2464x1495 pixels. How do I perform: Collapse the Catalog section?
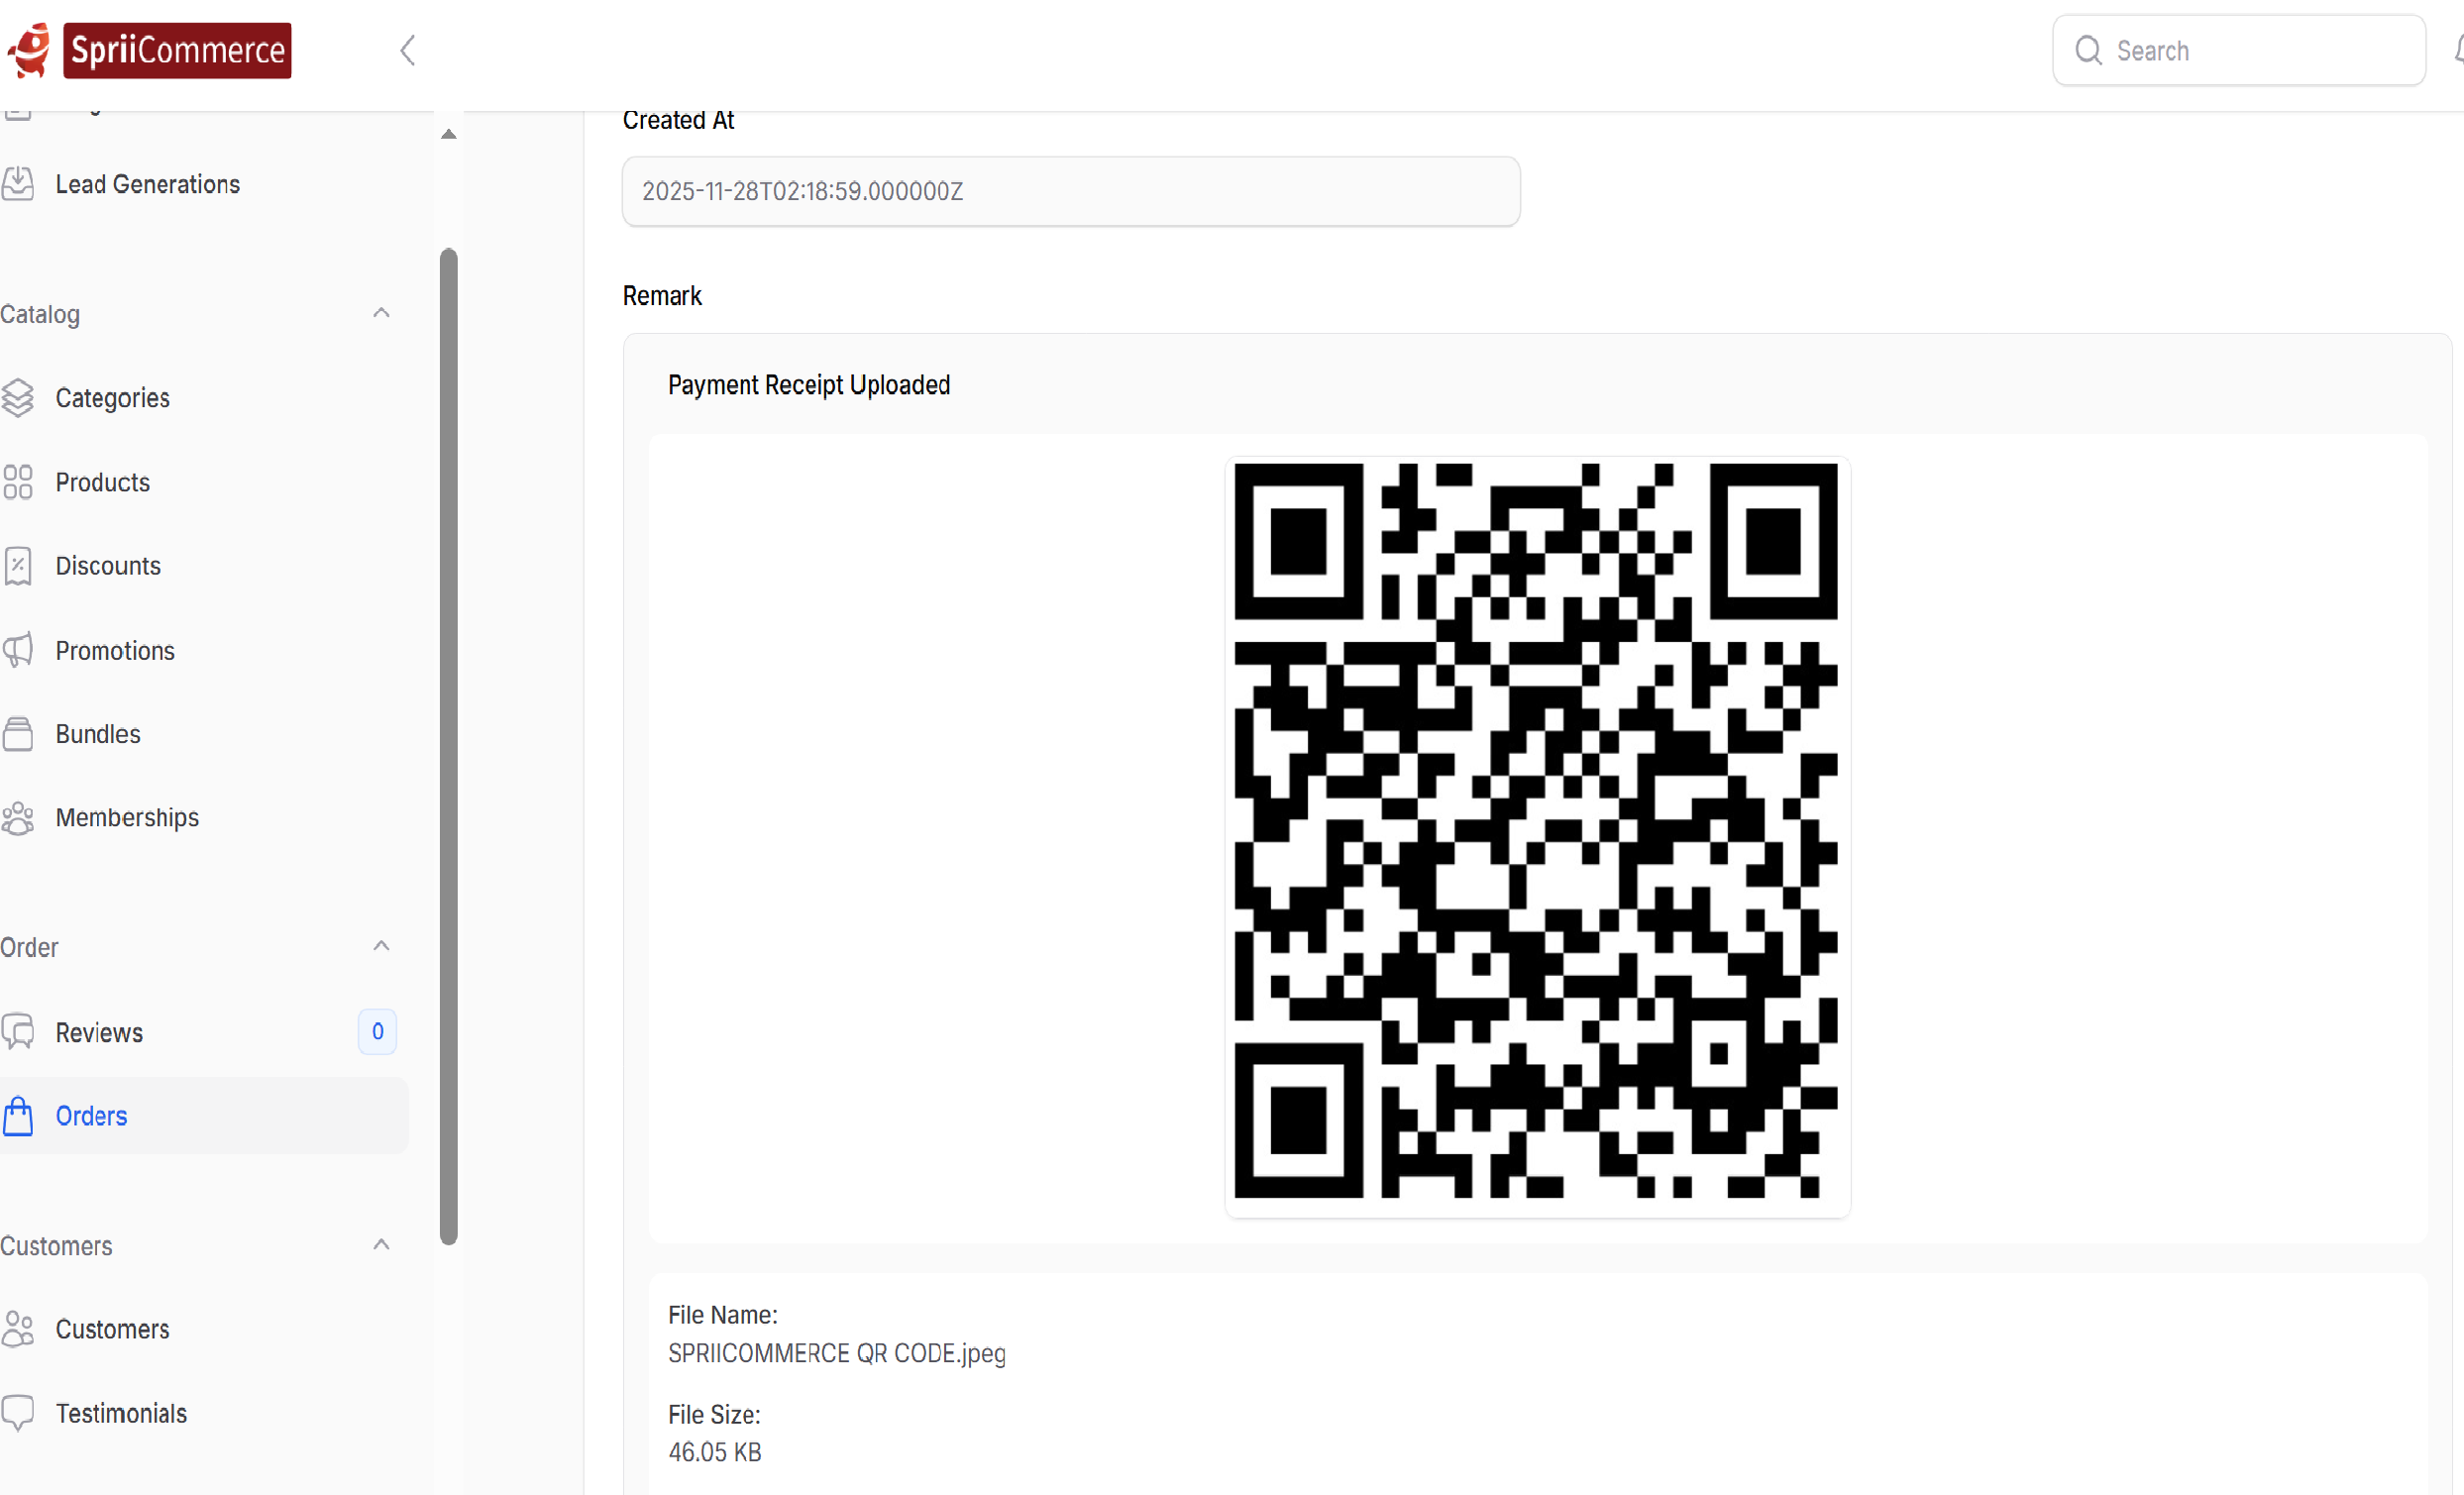click(x=381, y=314)
